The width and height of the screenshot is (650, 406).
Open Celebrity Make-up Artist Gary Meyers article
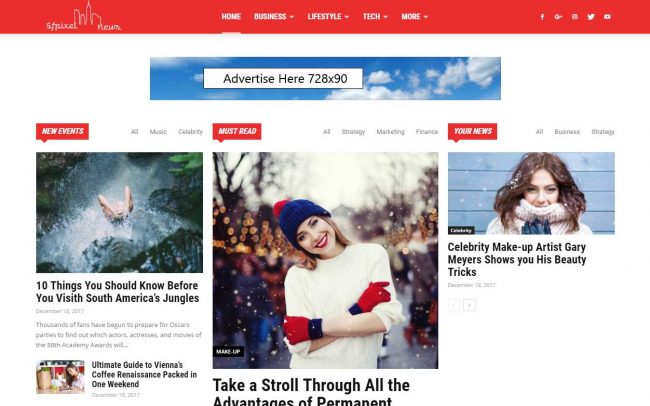[517, 260]
